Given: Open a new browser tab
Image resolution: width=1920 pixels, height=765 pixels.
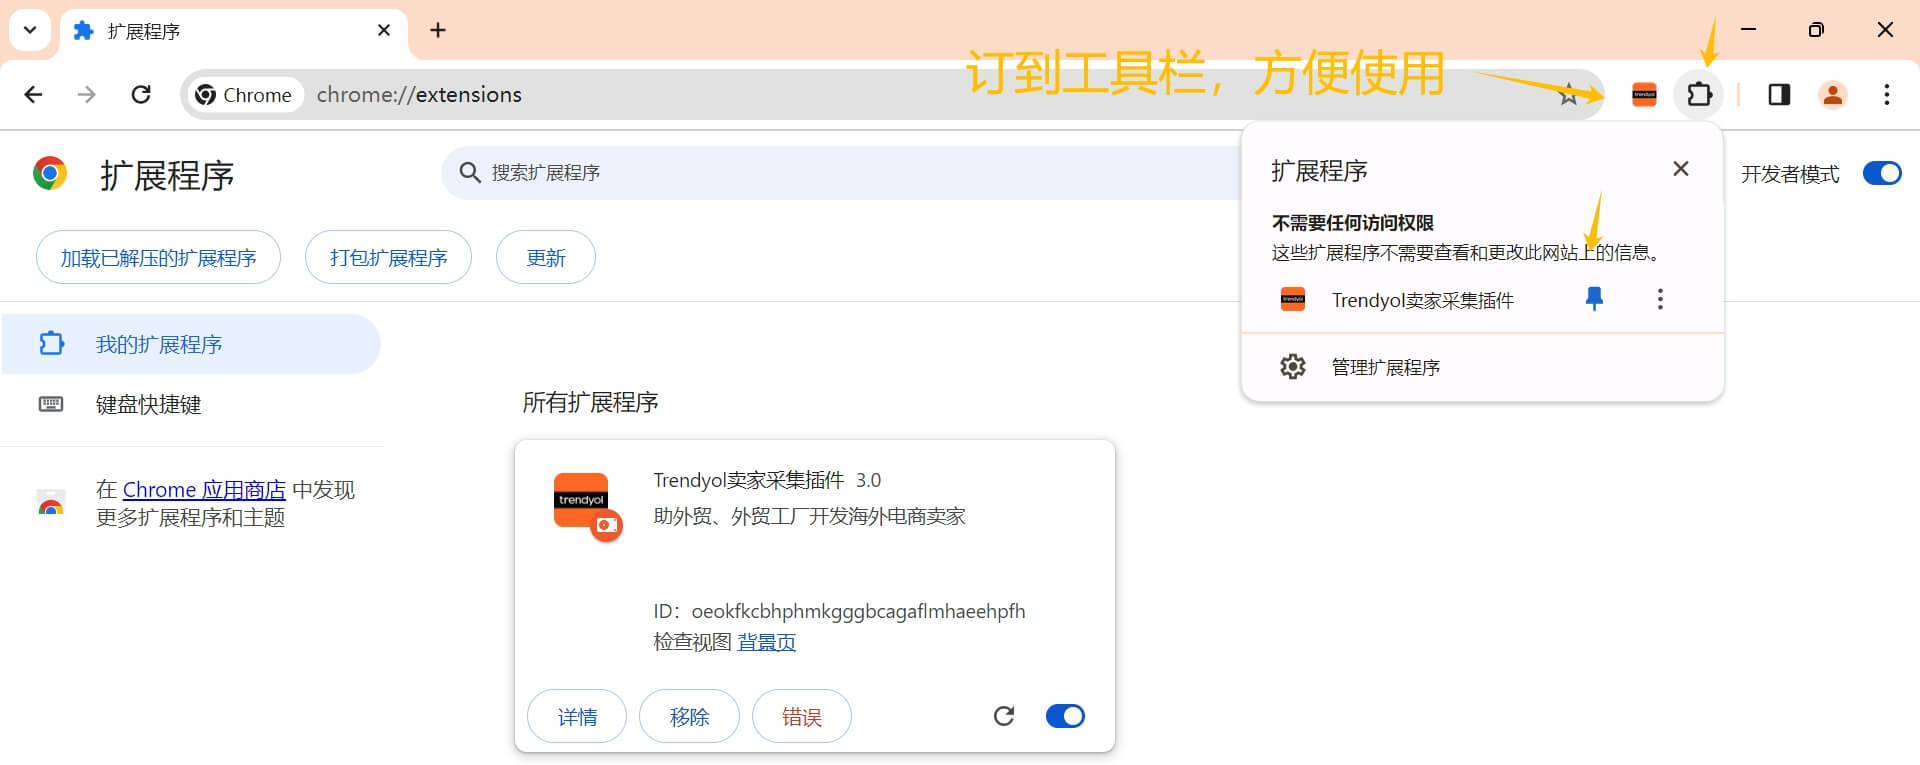Looking at the screenshot, I should [438, 30].
